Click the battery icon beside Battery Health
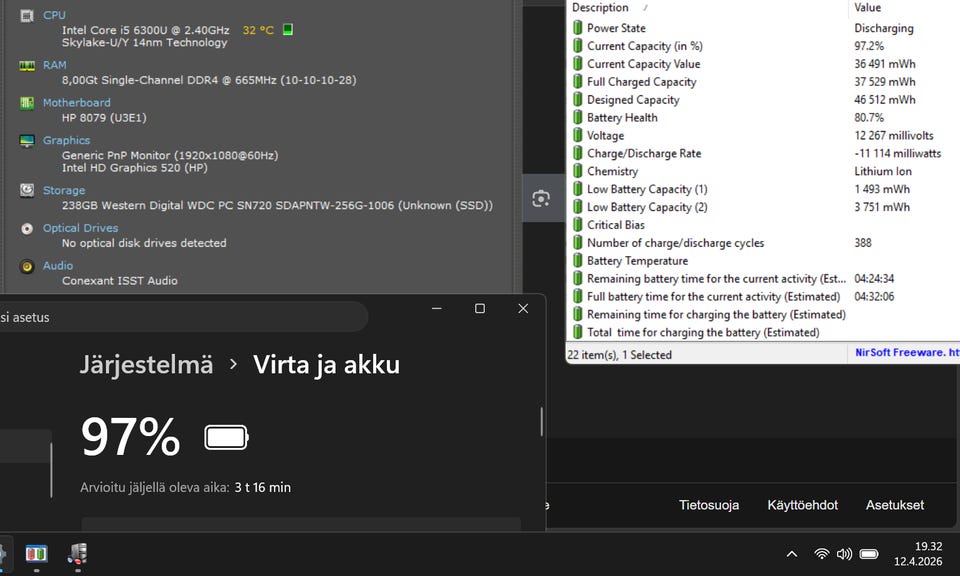Screen dimensions: 960x576 click(x=577, y=117)
